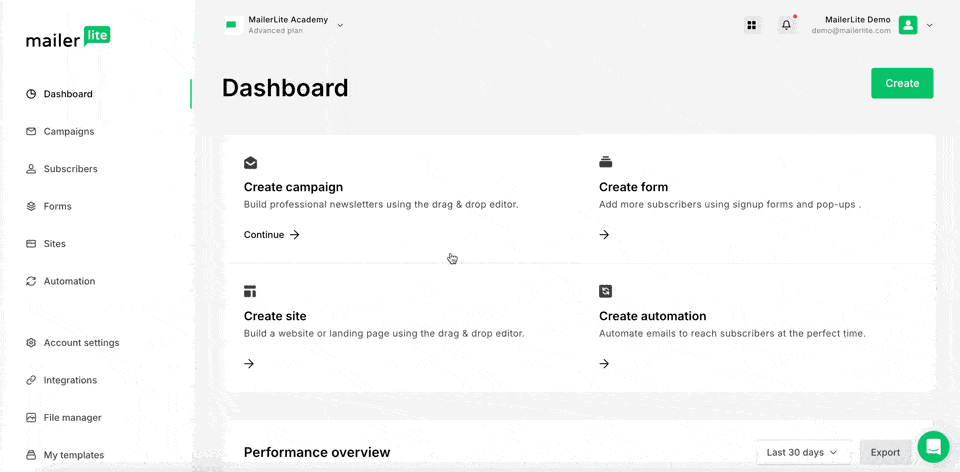Expand the MailerLite Academy account switcher
960x472 pixels.
pyautogui.click(x=340, y=25)
